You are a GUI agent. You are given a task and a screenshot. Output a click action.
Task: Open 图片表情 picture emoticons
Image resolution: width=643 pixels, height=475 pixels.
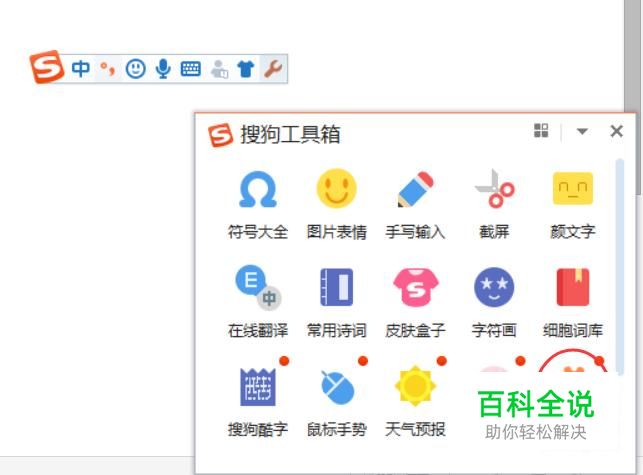(336, 204)
